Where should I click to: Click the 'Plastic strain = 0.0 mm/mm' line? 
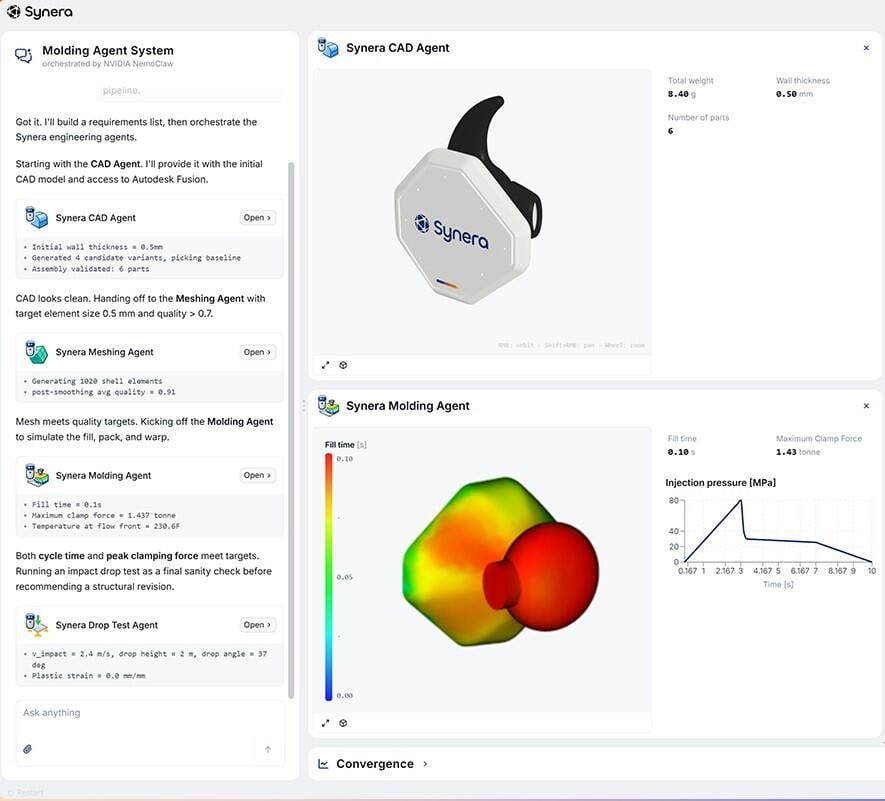point(88,676)
